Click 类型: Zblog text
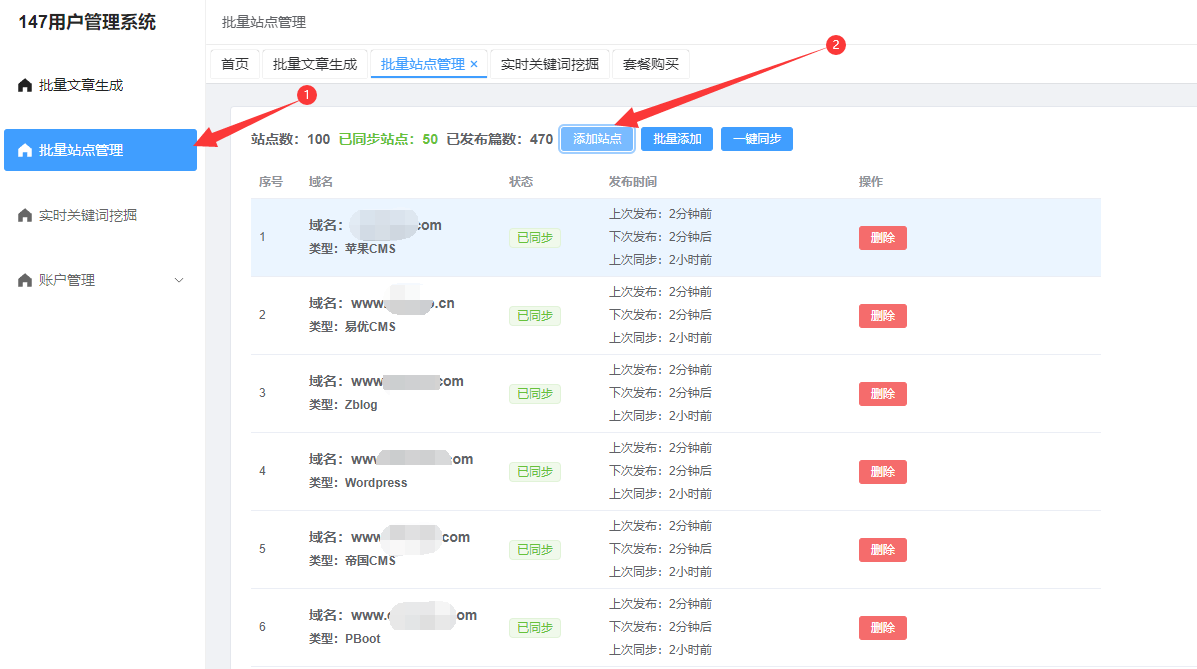The height and width of the screenshot is (669, 1197). pos(343,405)
